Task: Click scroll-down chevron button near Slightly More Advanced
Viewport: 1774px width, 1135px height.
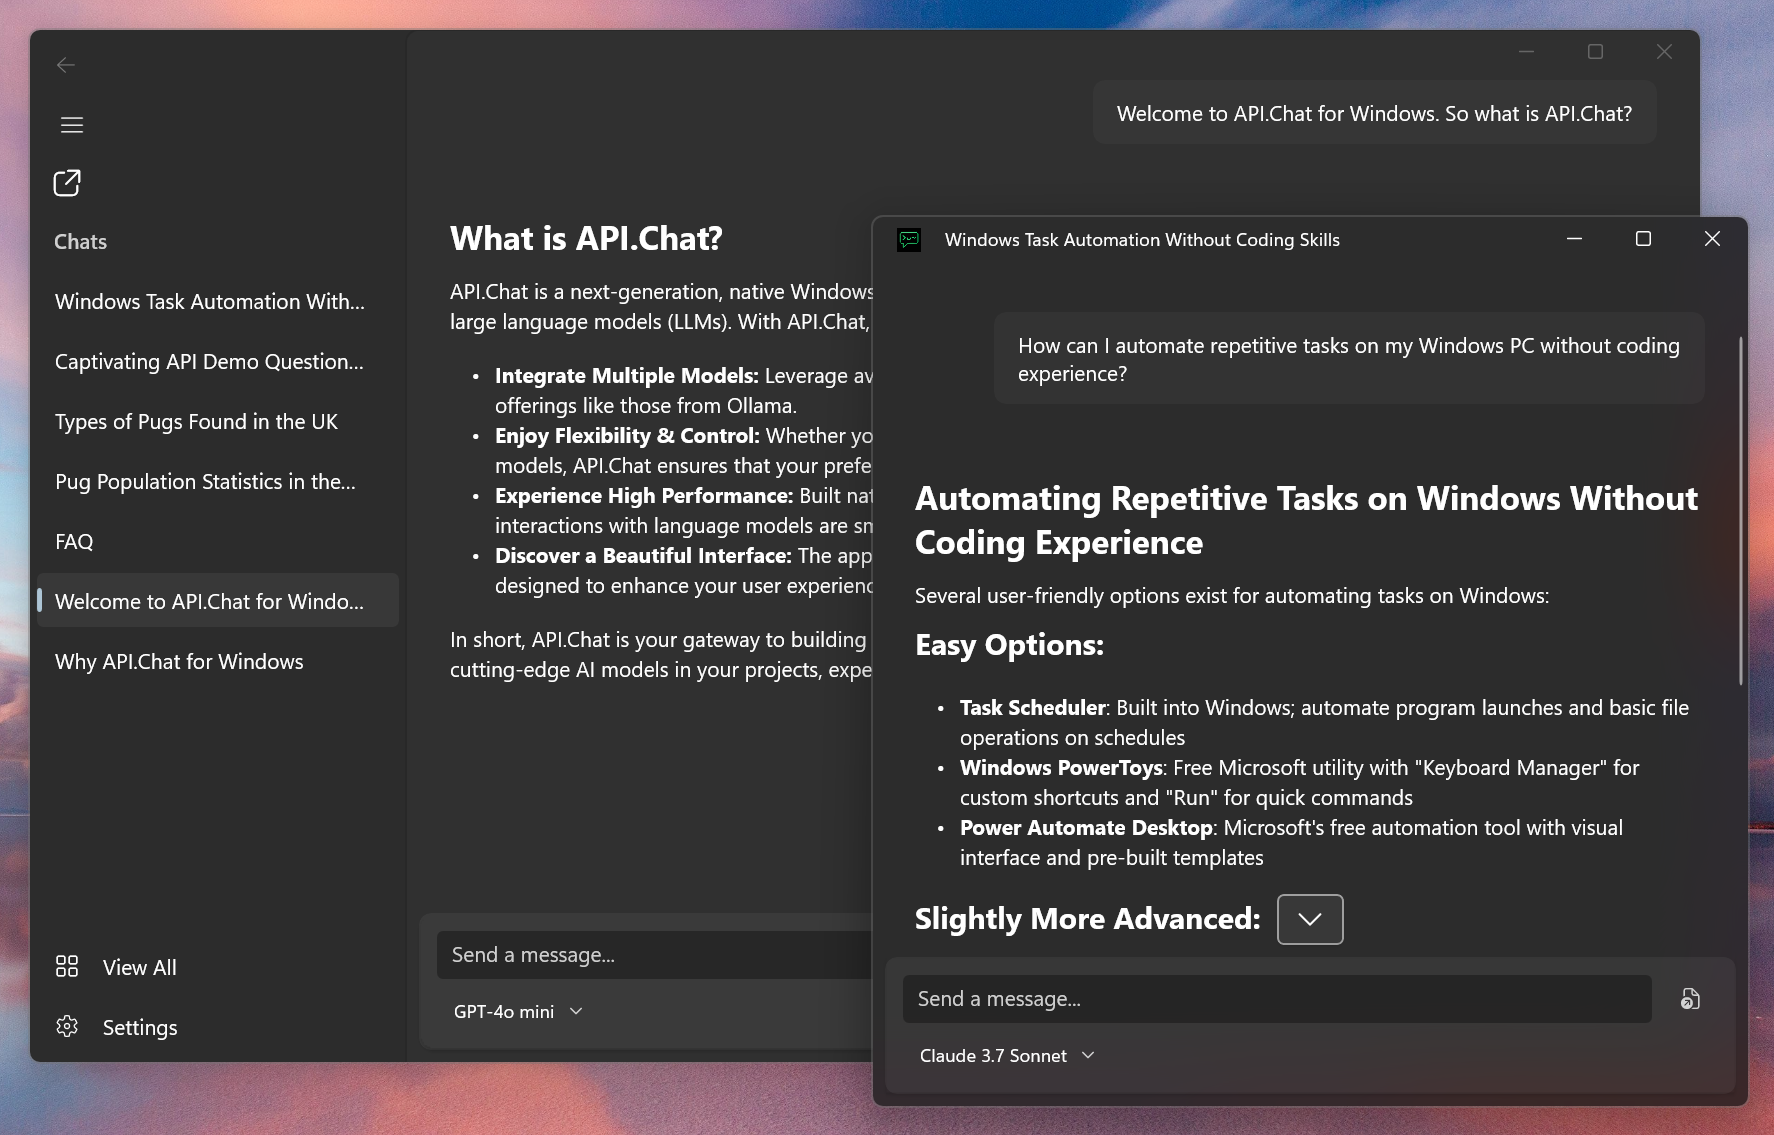Action: coord(1310,919)
